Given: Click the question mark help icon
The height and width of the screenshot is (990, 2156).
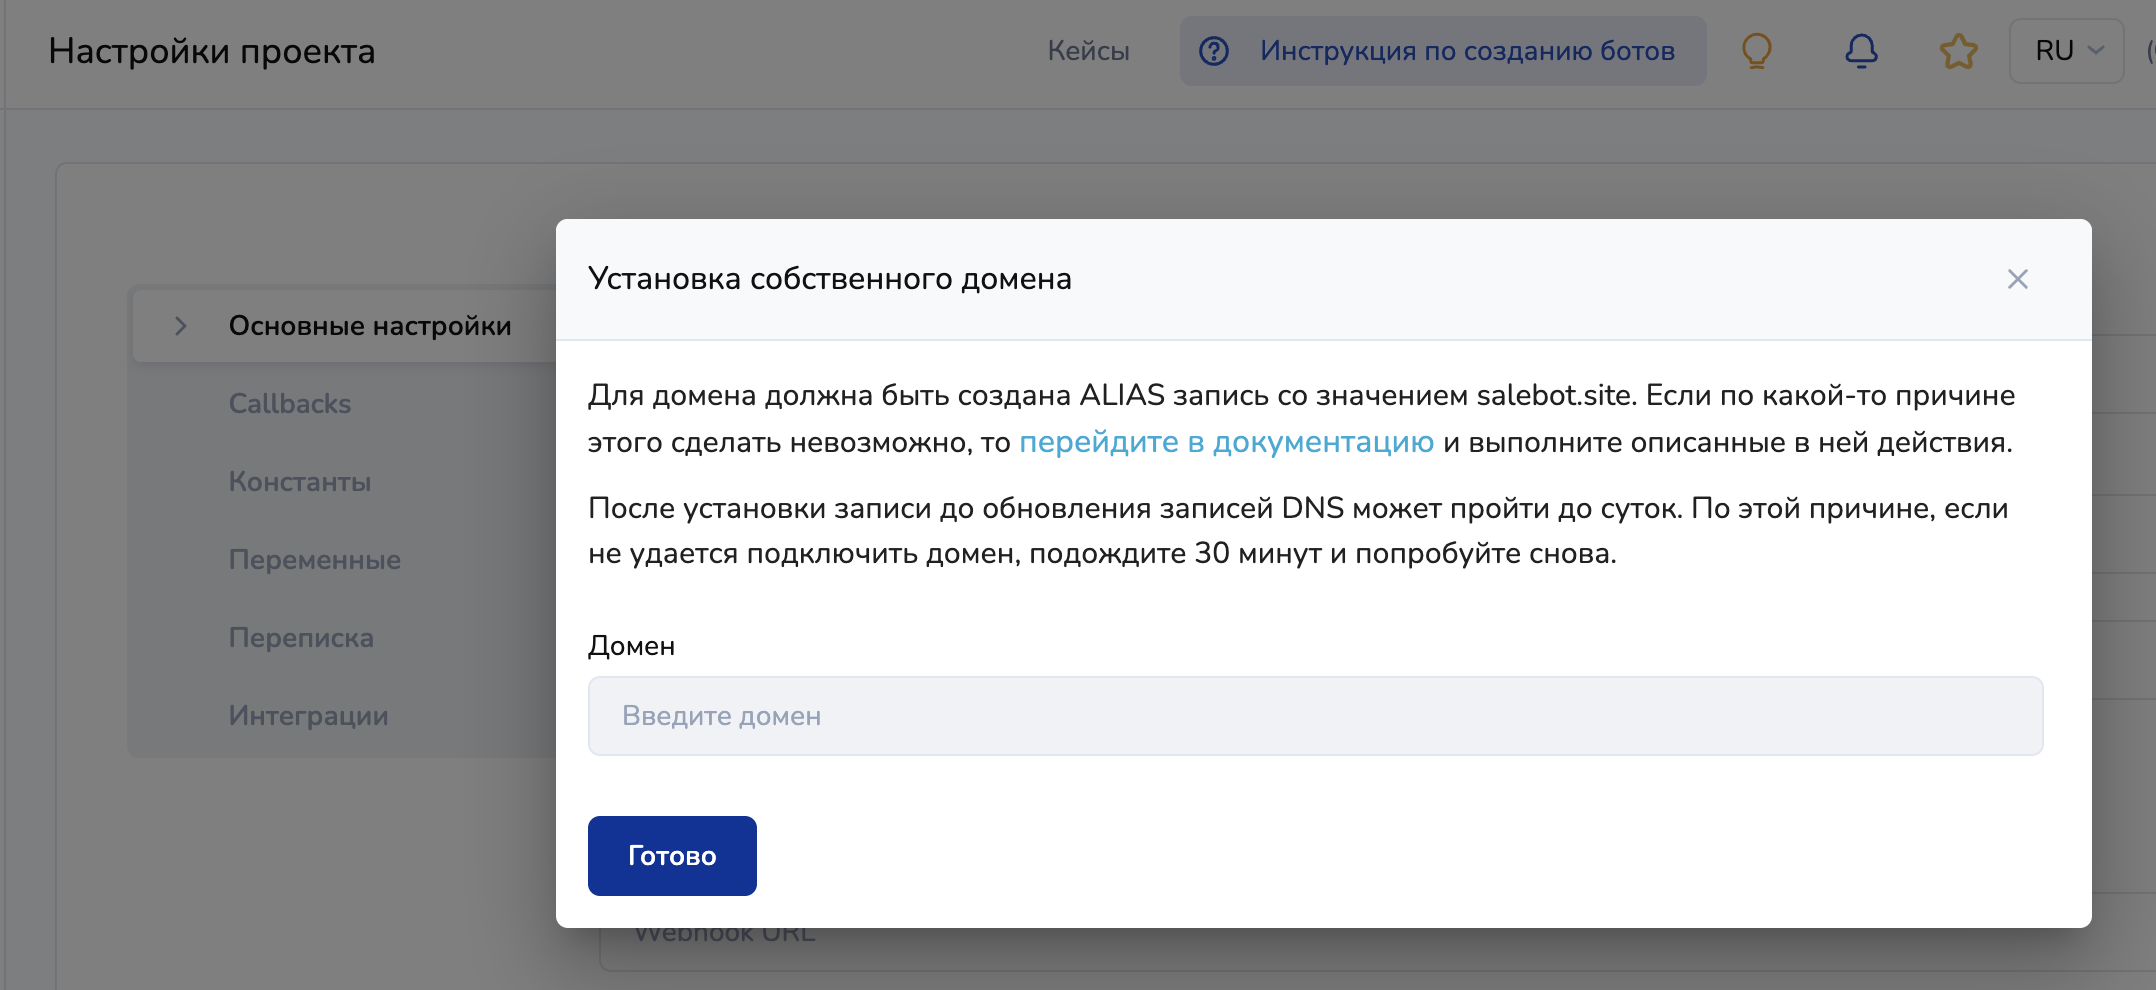Looking at the screenshot, I should [1214, 51].
